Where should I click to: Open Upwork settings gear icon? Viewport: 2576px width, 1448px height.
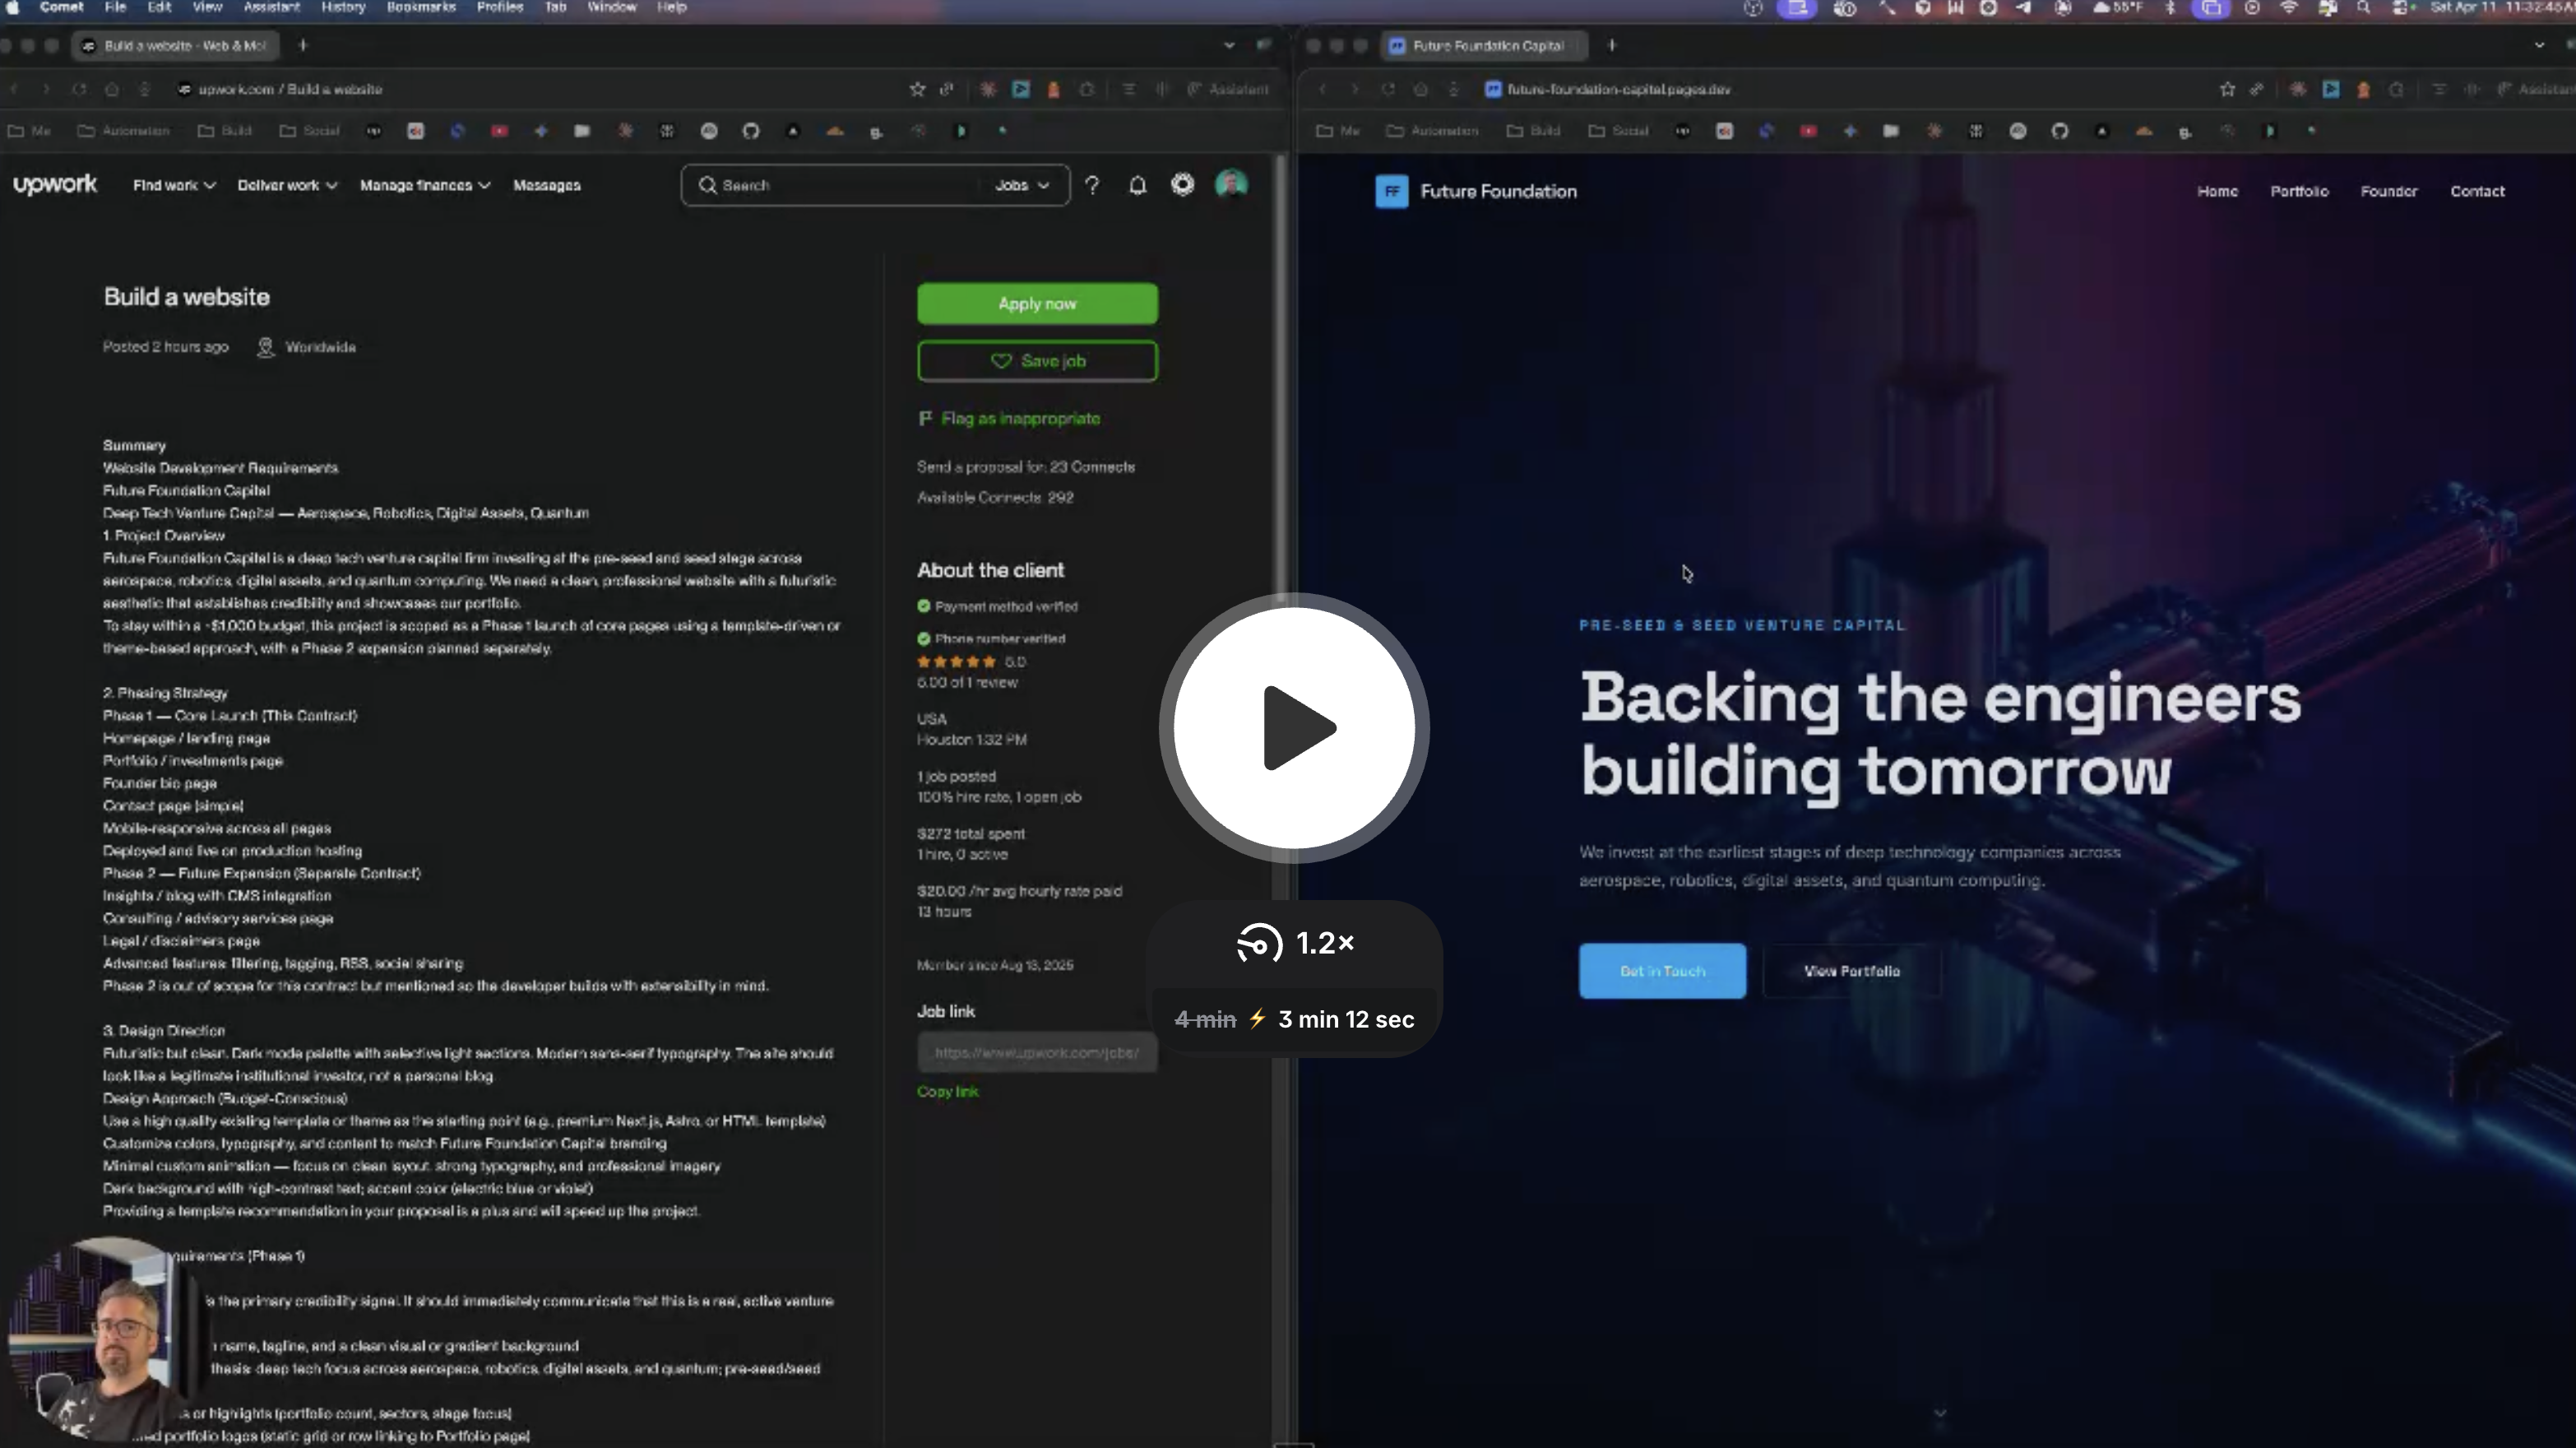(x=1182, y=185)
